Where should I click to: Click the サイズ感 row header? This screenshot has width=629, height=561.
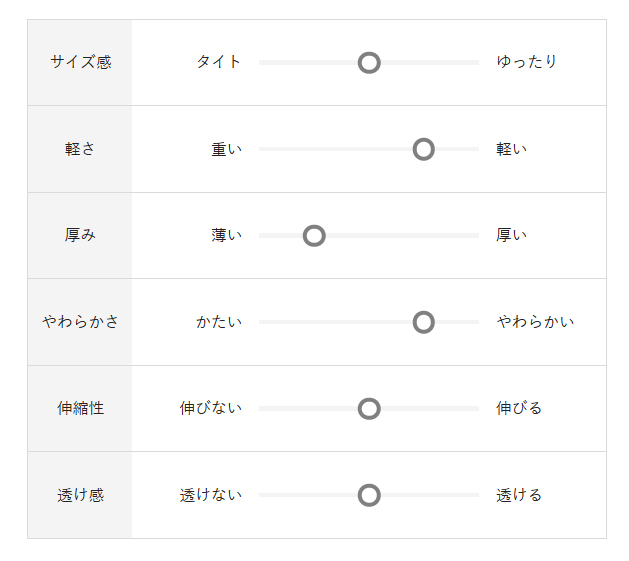80,62
